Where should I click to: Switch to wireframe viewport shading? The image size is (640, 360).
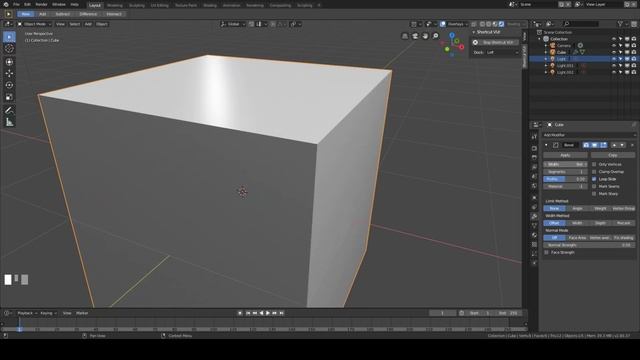point(482,24)
